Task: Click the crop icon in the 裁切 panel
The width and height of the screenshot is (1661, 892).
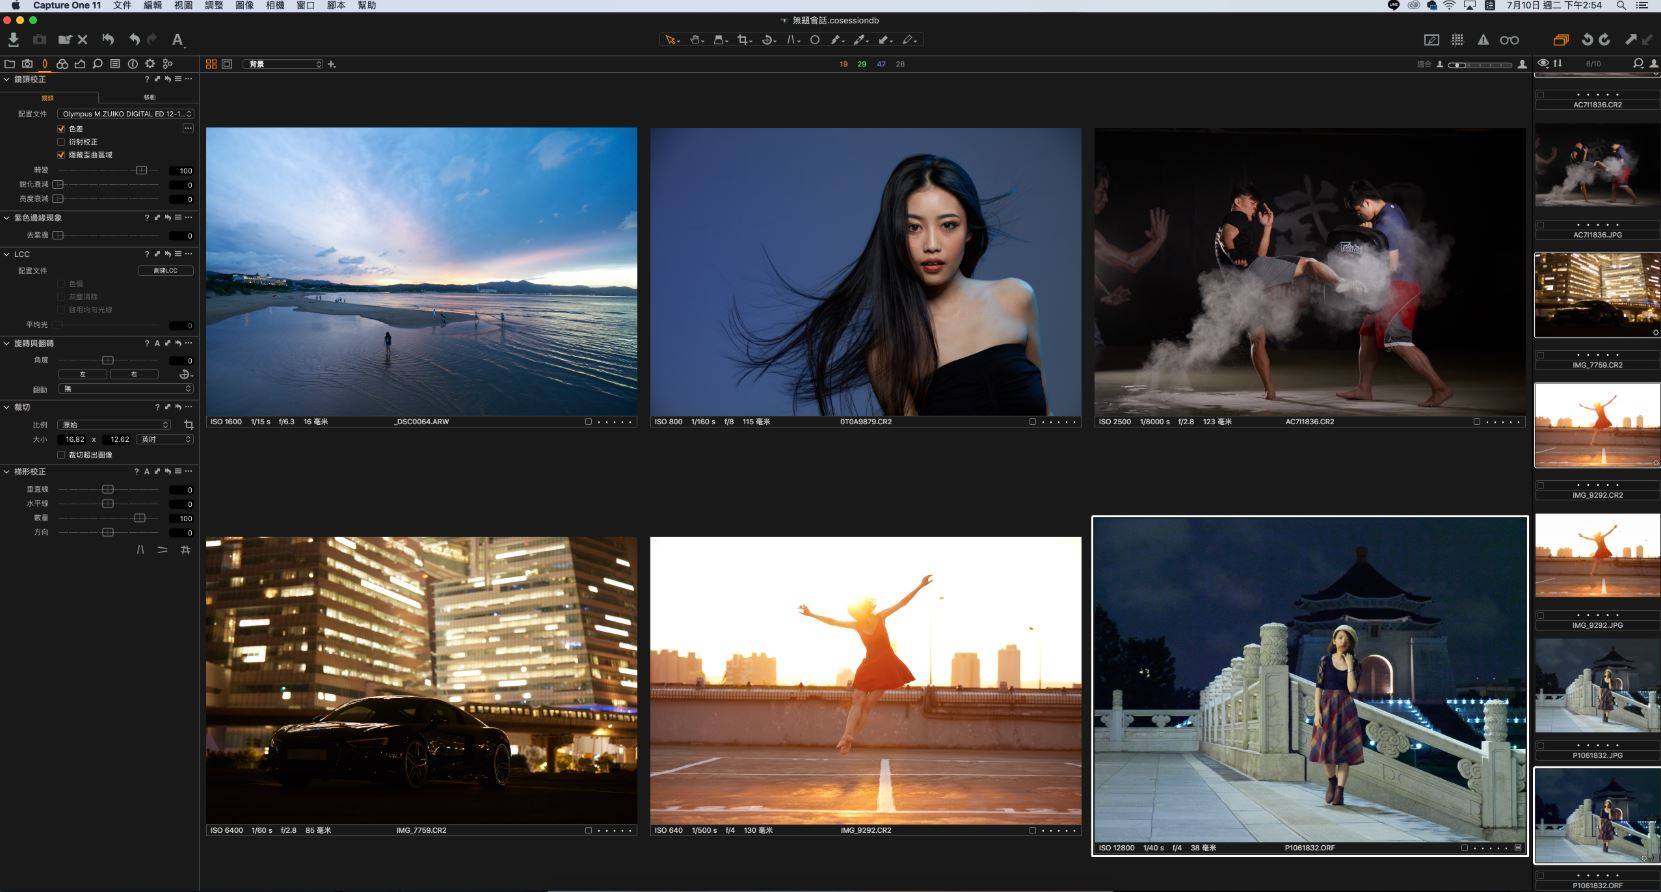Action: coord(188,425)
